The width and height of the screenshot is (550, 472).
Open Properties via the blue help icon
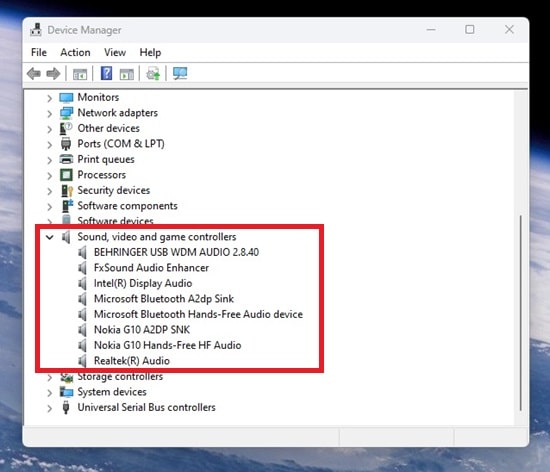click(x=106, y=73)
